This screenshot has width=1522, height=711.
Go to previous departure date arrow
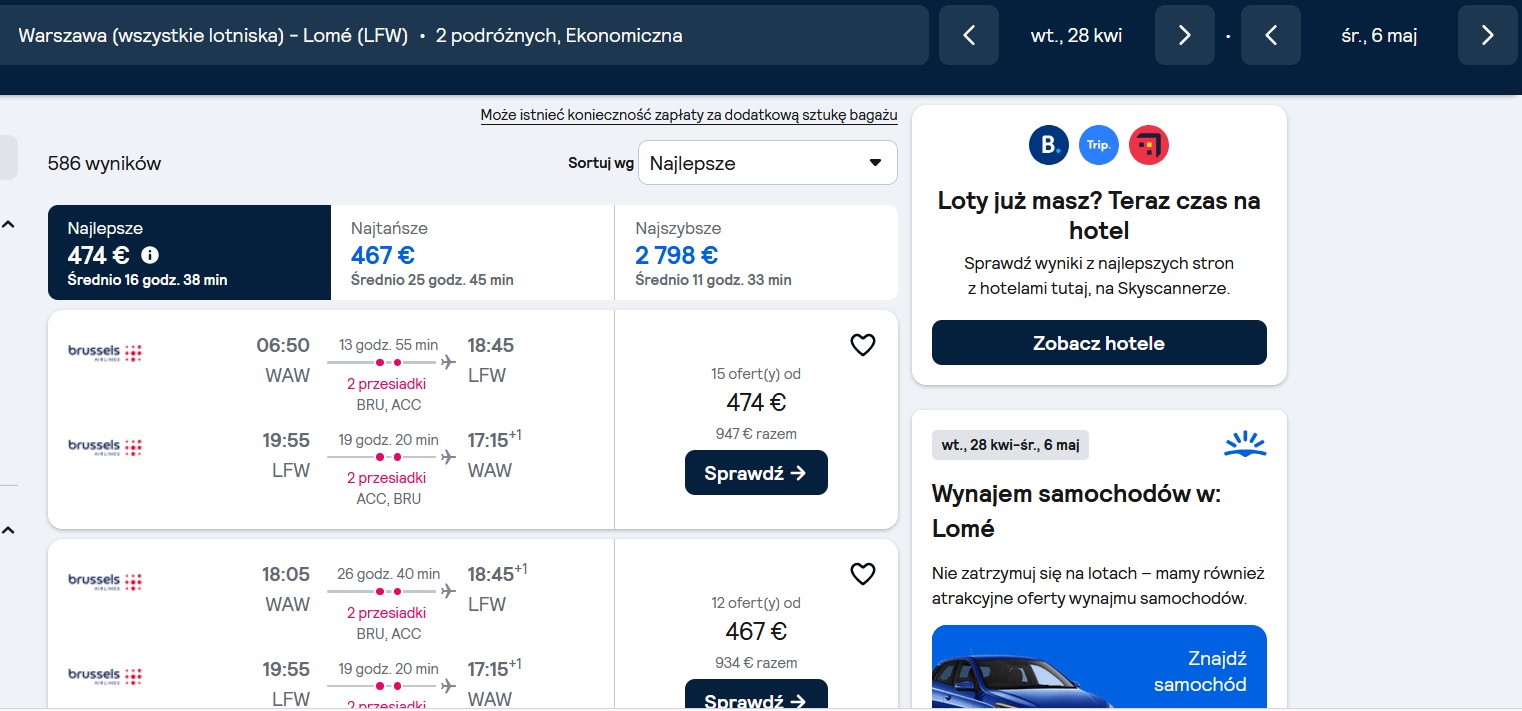tap(968, 35)
